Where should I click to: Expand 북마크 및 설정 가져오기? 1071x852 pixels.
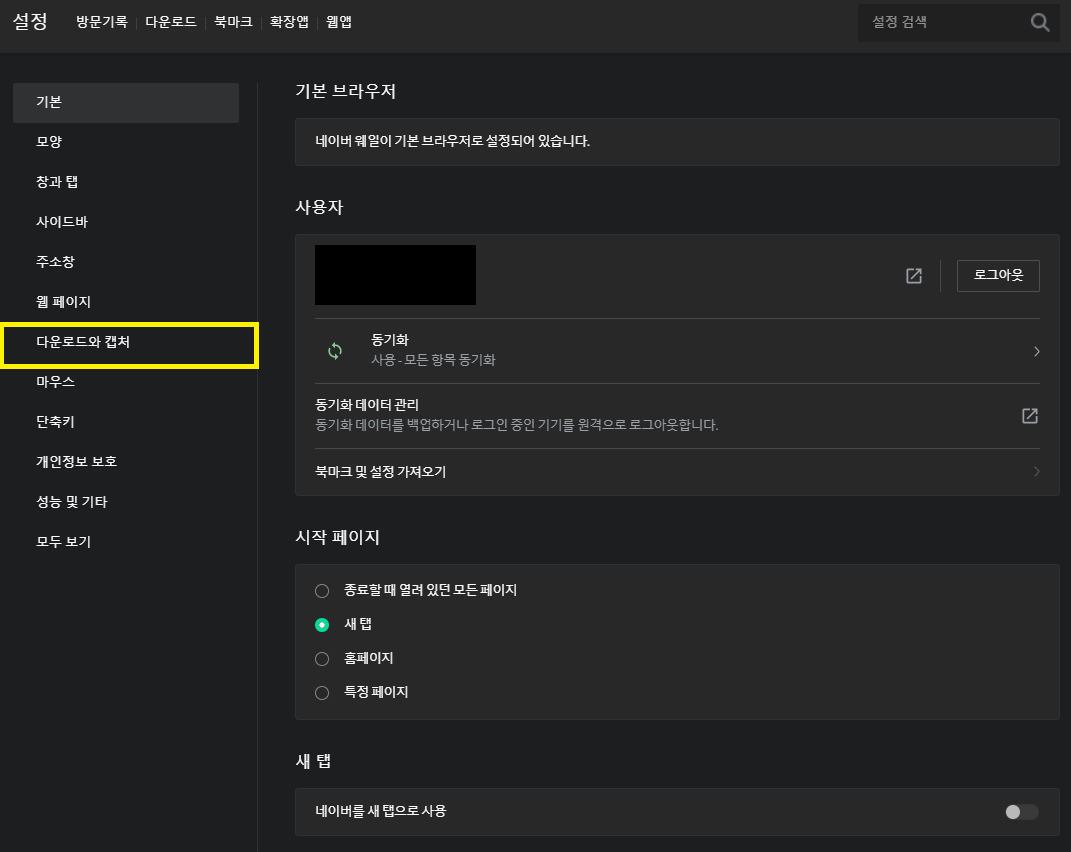pyautogui.click(x=1037, y=470)
